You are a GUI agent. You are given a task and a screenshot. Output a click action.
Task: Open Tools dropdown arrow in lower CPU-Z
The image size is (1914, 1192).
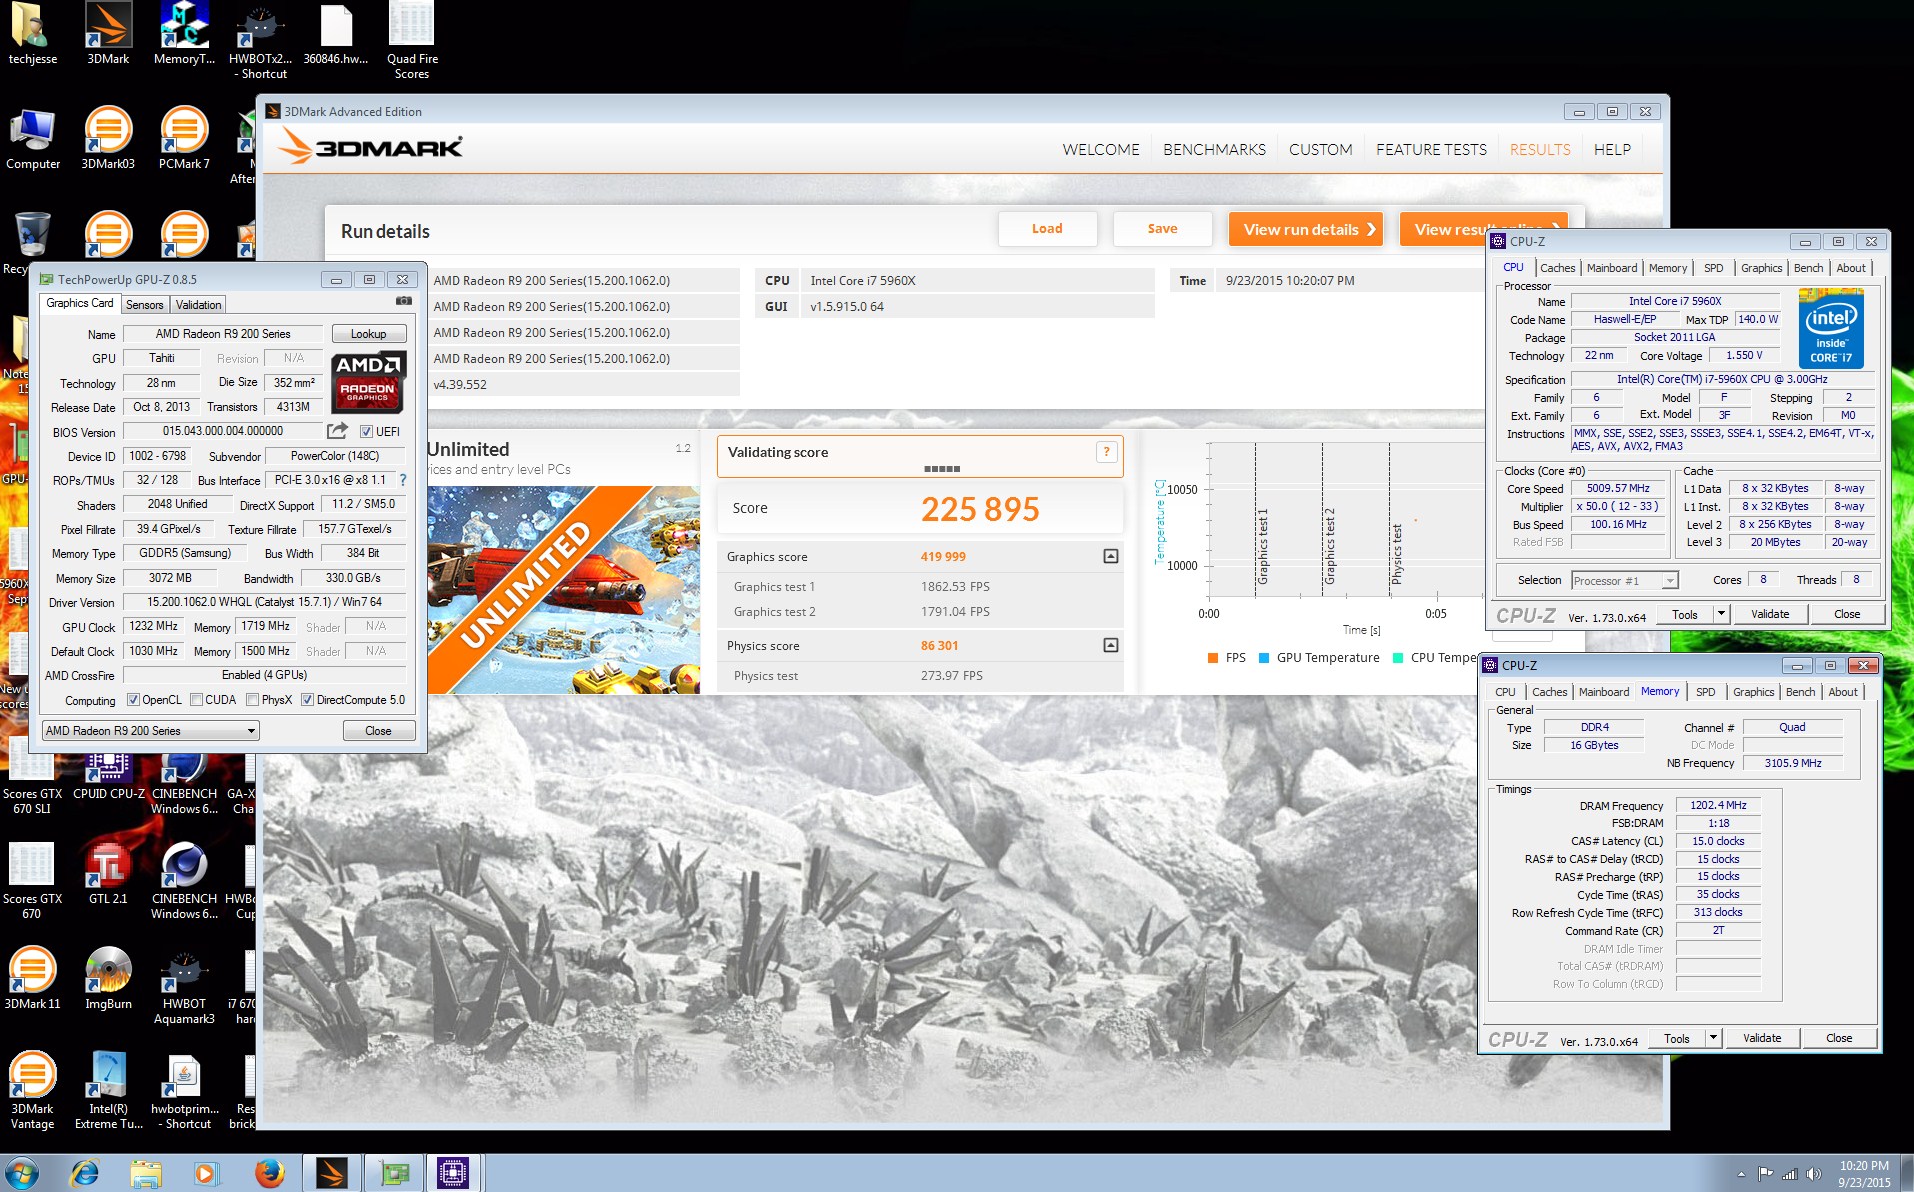click(x=1713, y=1038)
